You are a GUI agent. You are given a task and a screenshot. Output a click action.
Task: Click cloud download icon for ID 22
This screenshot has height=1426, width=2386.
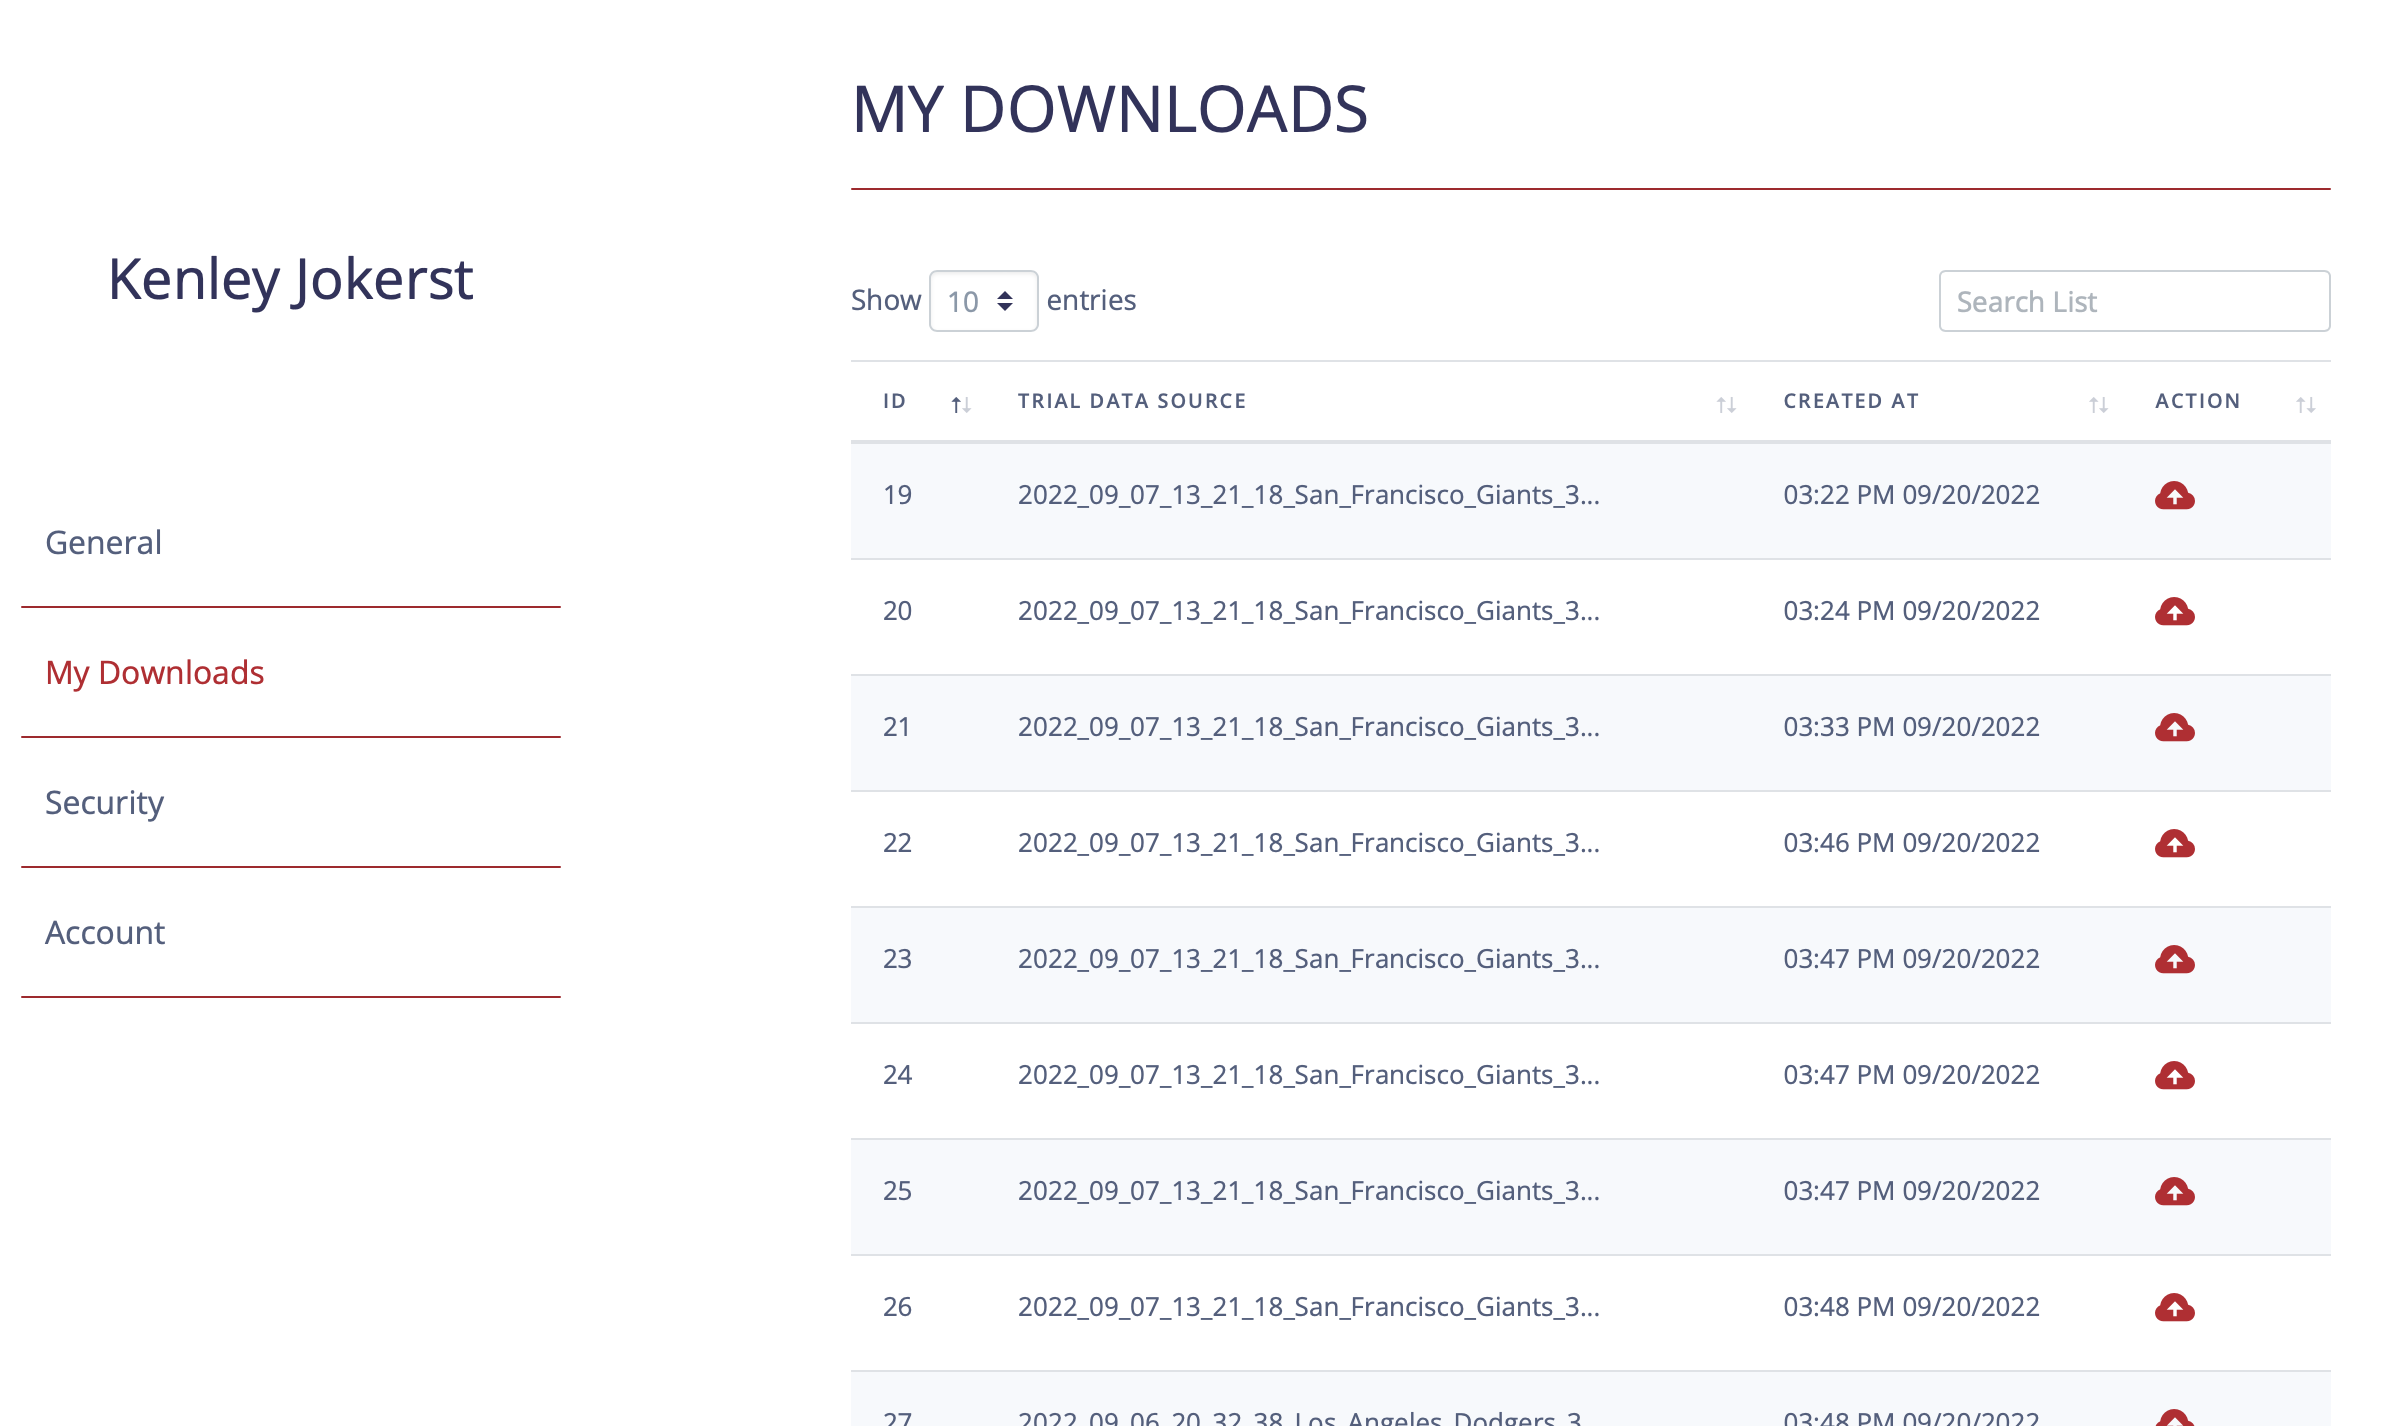tap(2174, 844)
